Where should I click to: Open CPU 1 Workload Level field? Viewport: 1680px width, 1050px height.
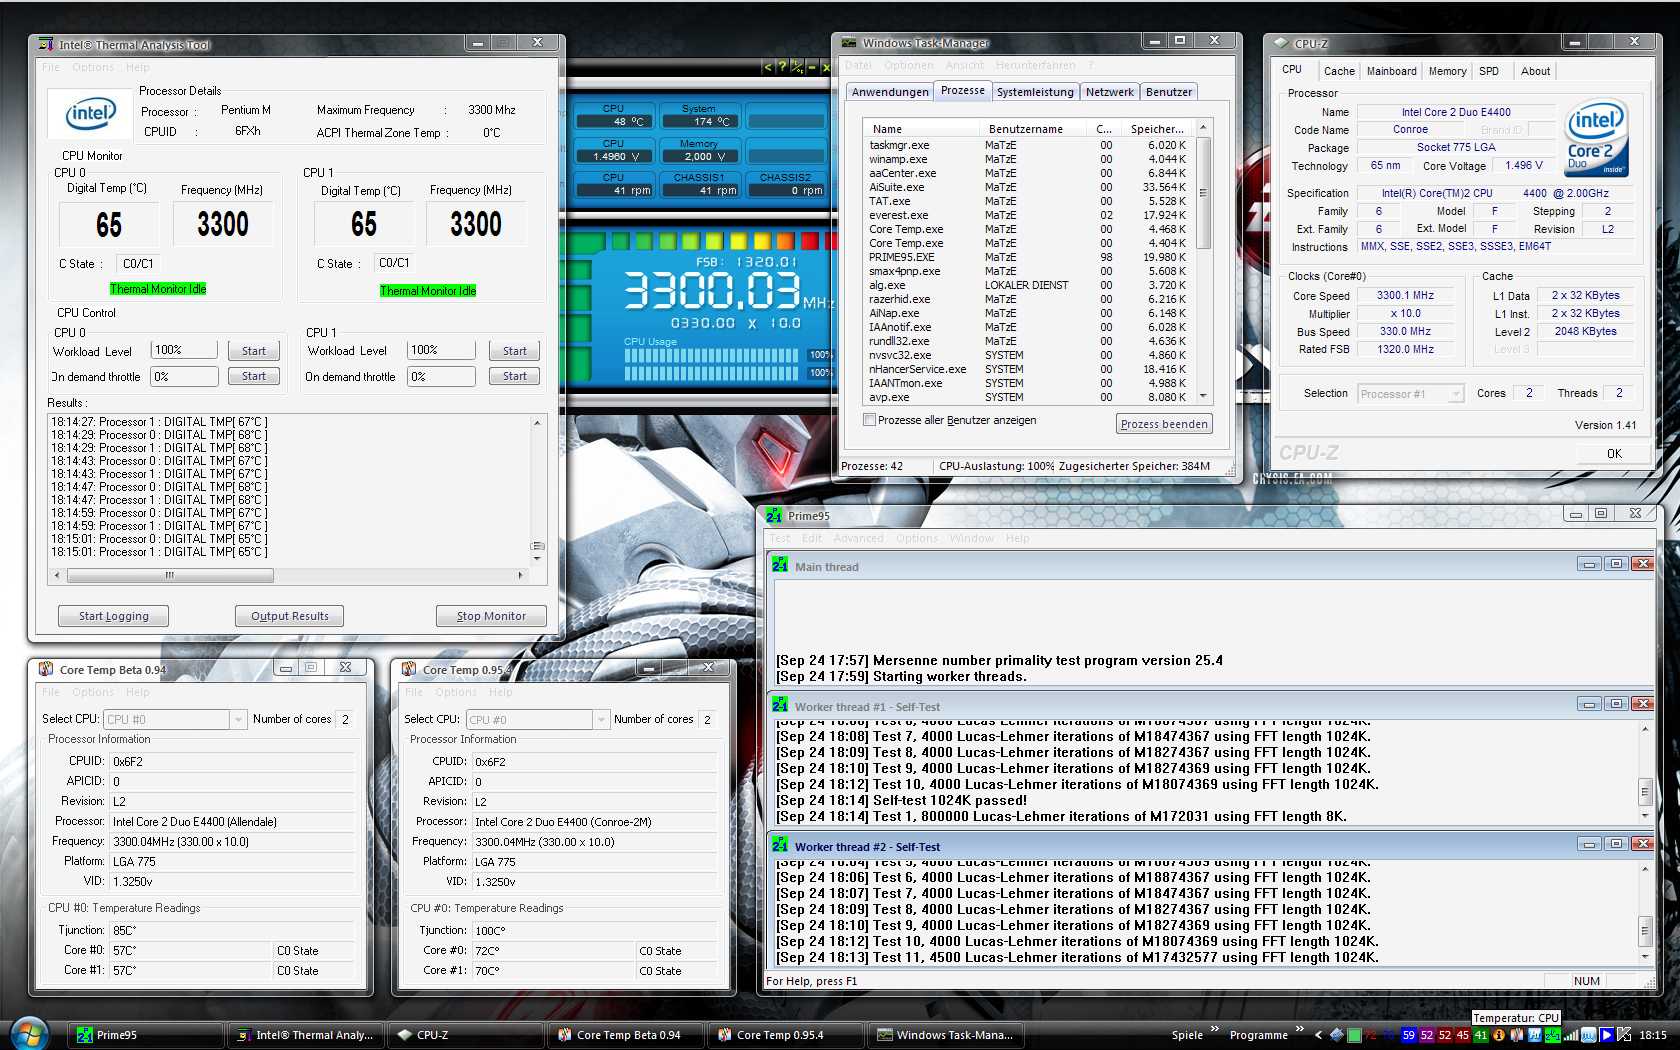tap(441, 350)
